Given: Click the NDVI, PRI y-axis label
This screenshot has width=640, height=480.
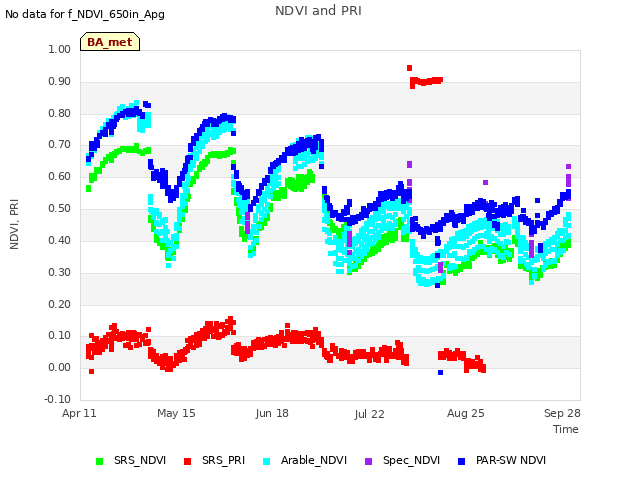Looking at the screenshot, I should (x=14, y=224).
